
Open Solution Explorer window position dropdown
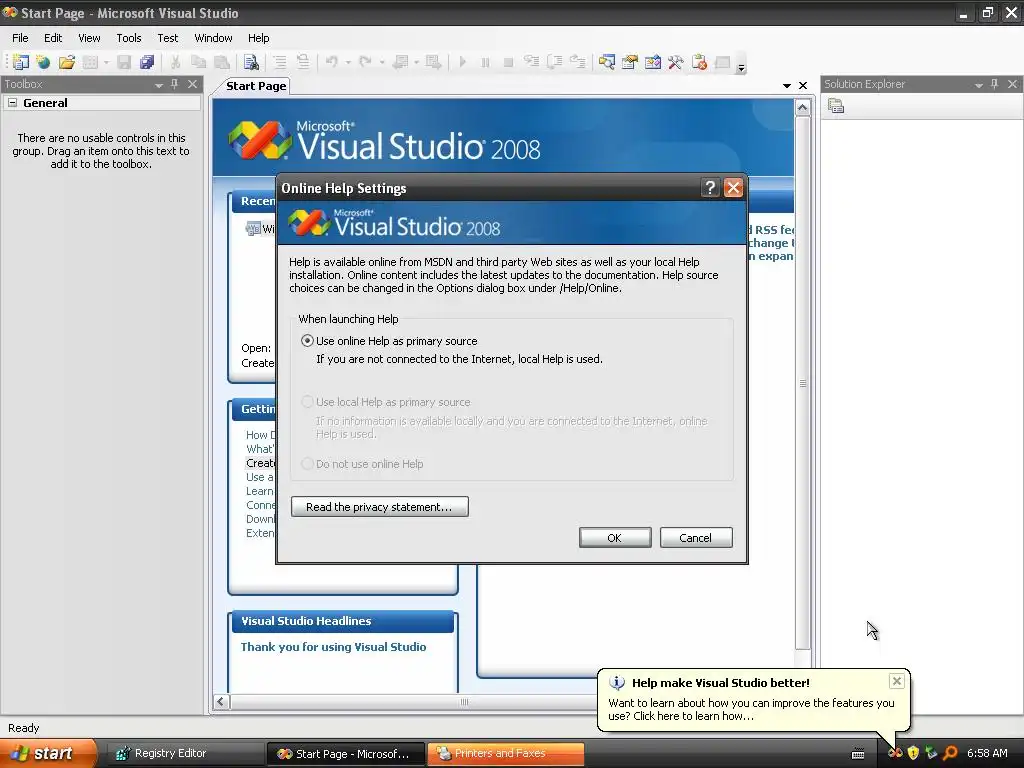pos(978,85)
